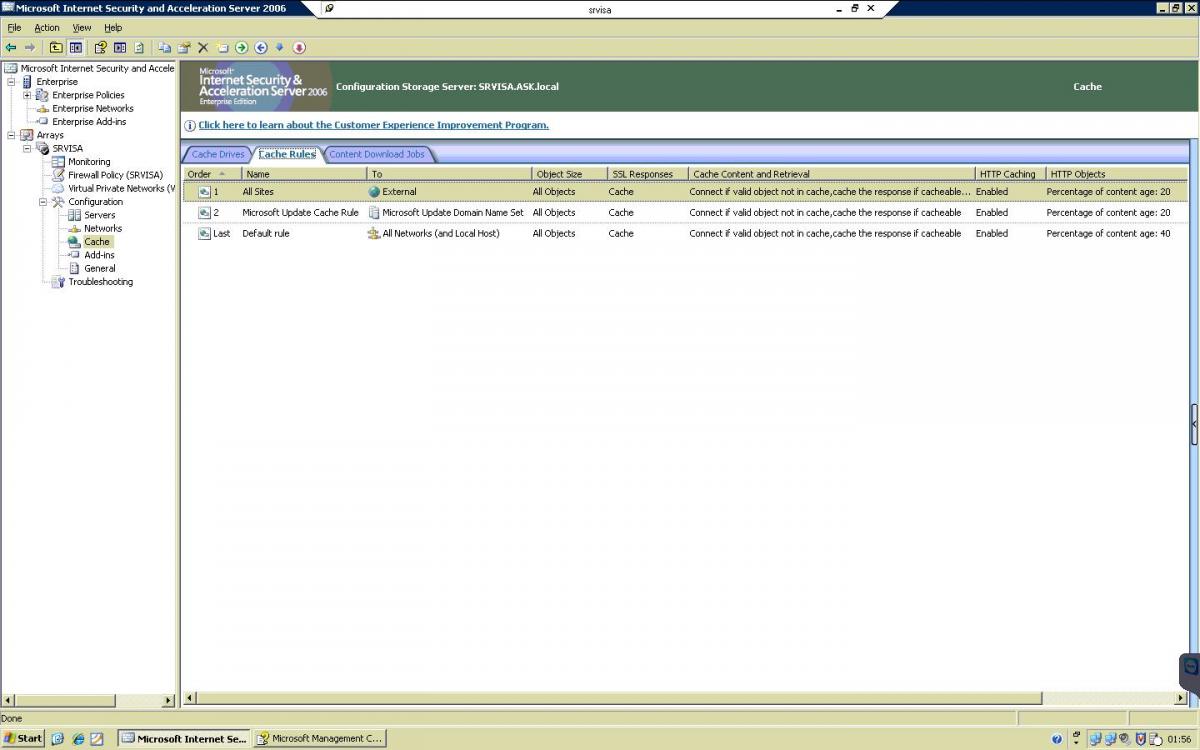Viewport: 1200px width, 750px height.
Task: Click the small blue move-up arrow icon
Action: pyautogui.click(x=280, y=47)
